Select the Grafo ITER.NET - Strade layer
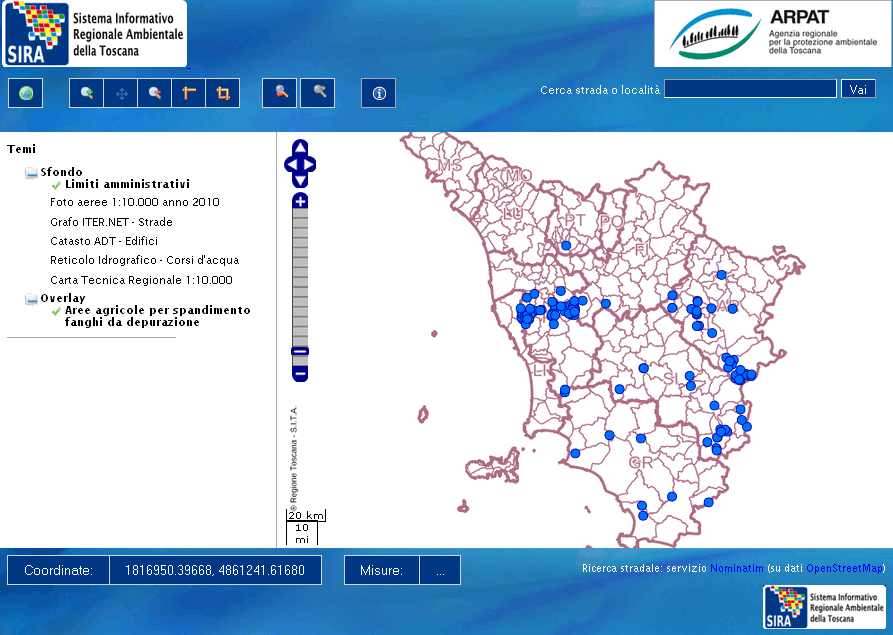The width and height of the screenshot is (893, 635). tap(112, 221)
